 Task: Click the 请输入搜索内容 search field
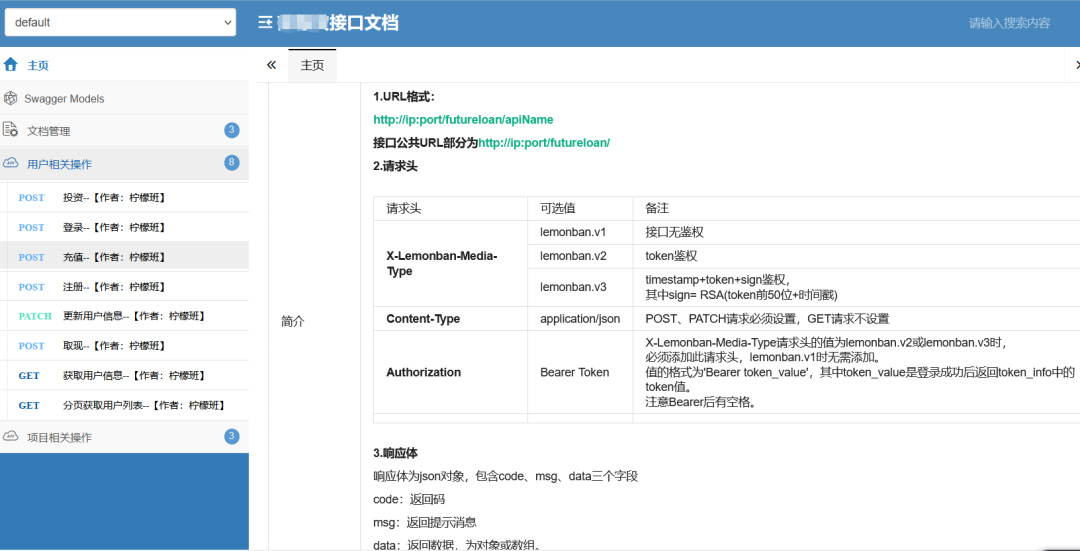[x=1009, y=23]
